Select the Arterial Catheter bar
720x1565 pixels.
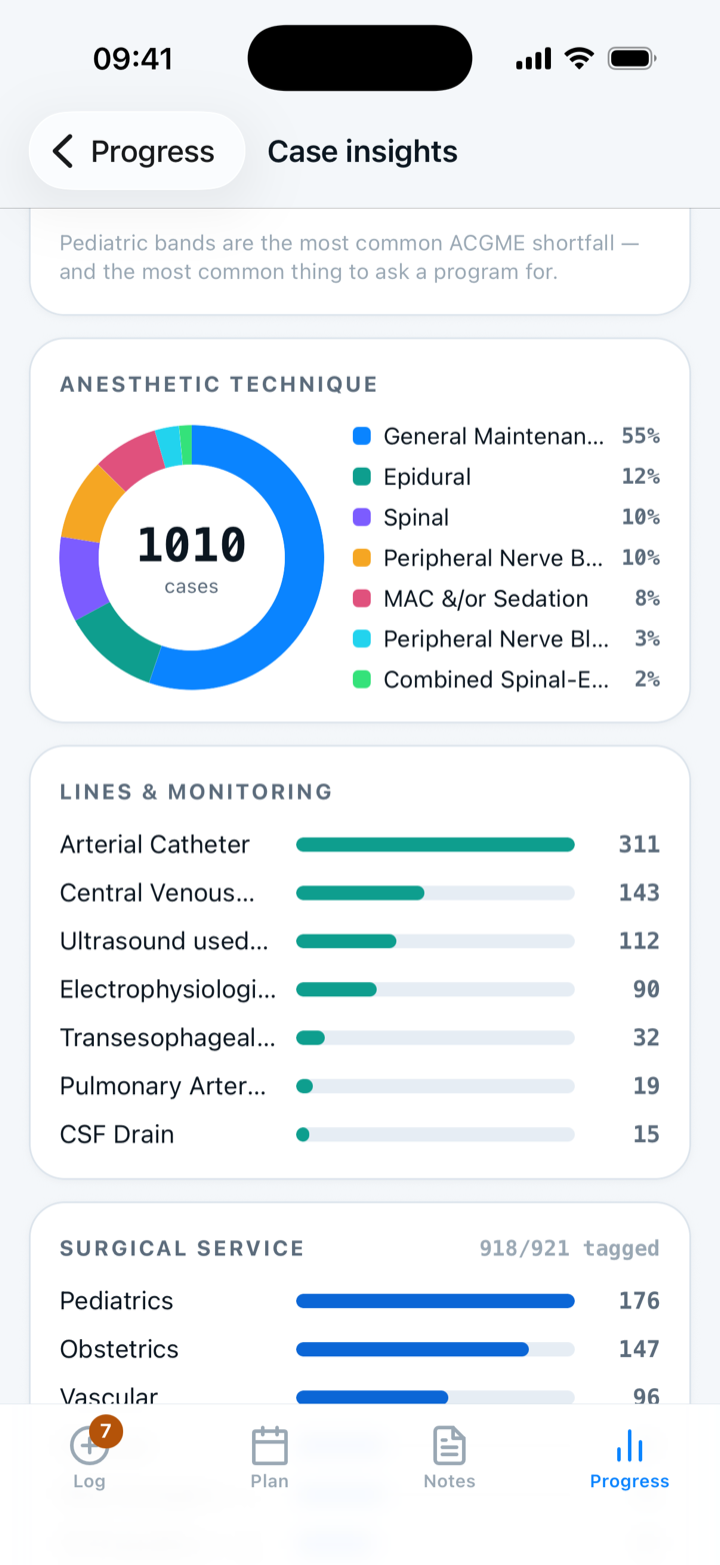click(x=435, y=845)
